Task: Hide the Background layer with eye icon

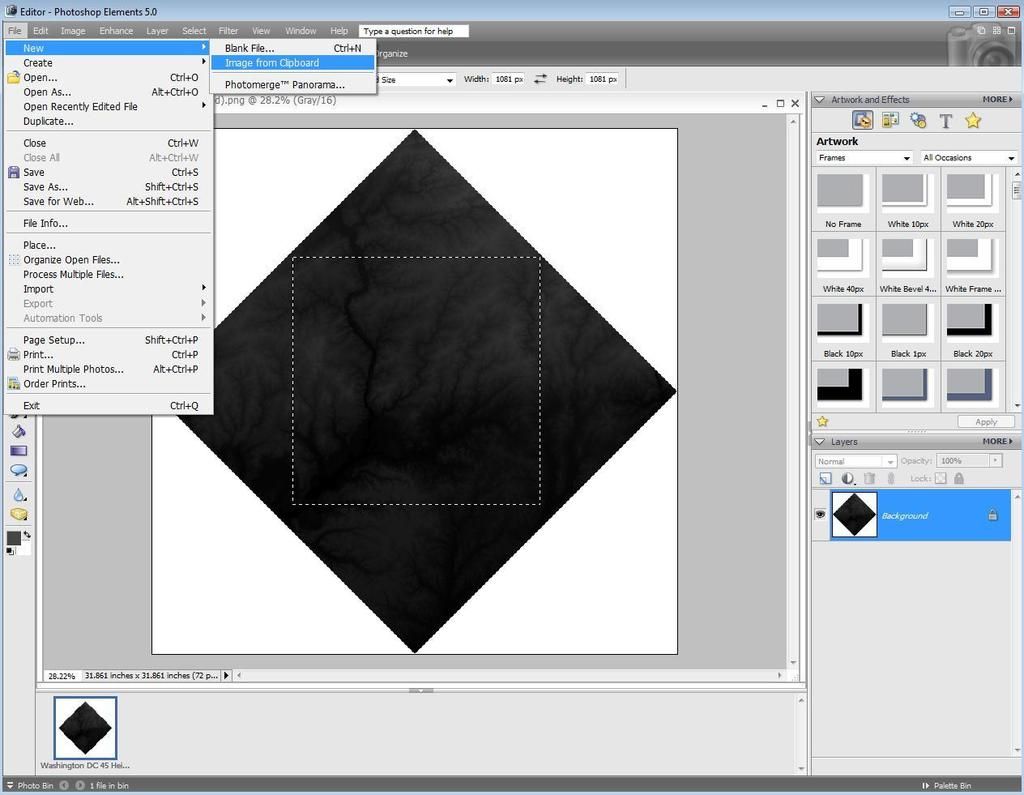Action: point(820,515)
